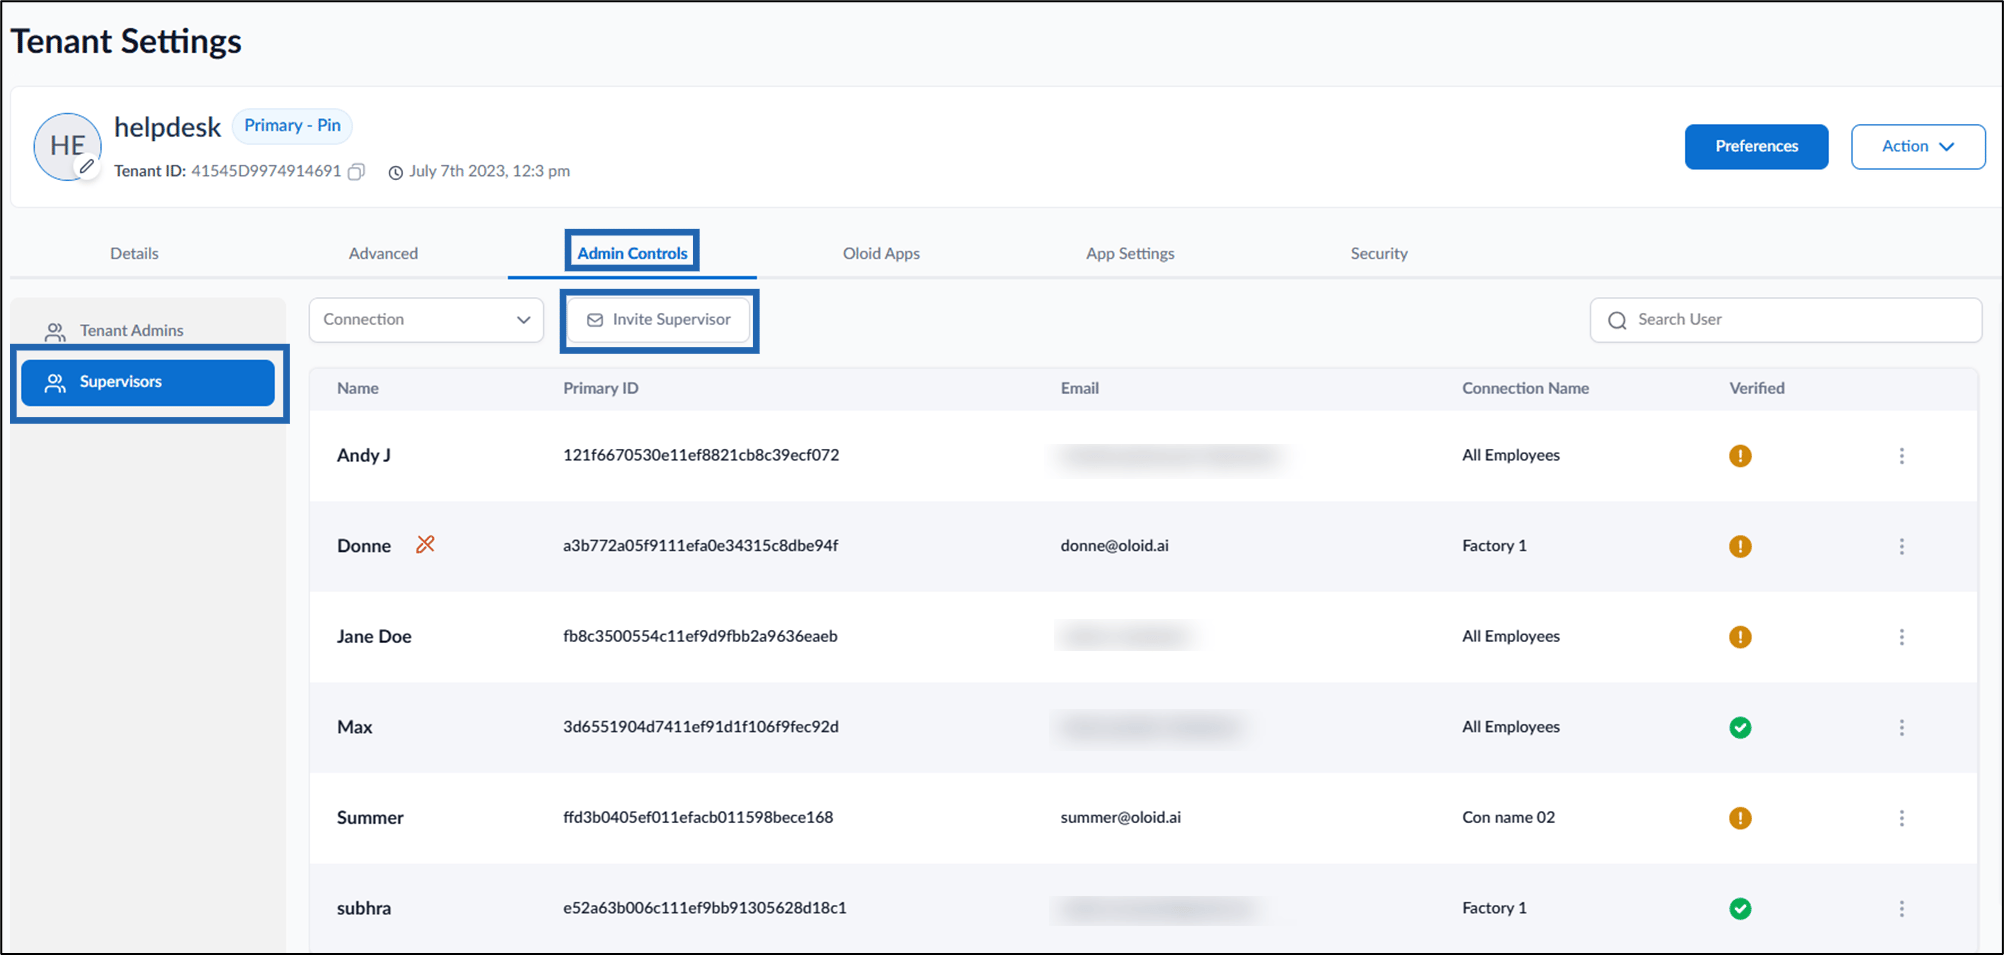Click the Primary - Pin badge
The image size is (2004, 955).
coord(292,126)
